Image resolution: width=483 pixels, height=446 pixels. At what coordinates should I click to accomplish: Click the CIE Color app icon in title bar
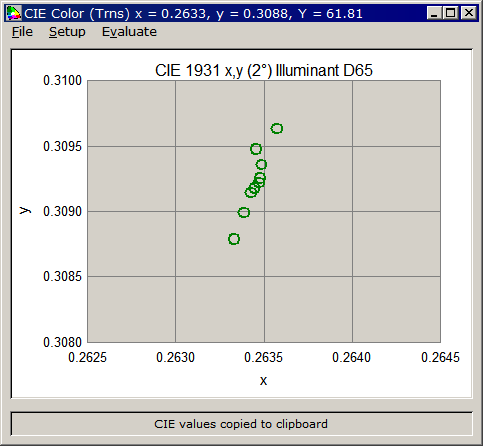(14, 13)
